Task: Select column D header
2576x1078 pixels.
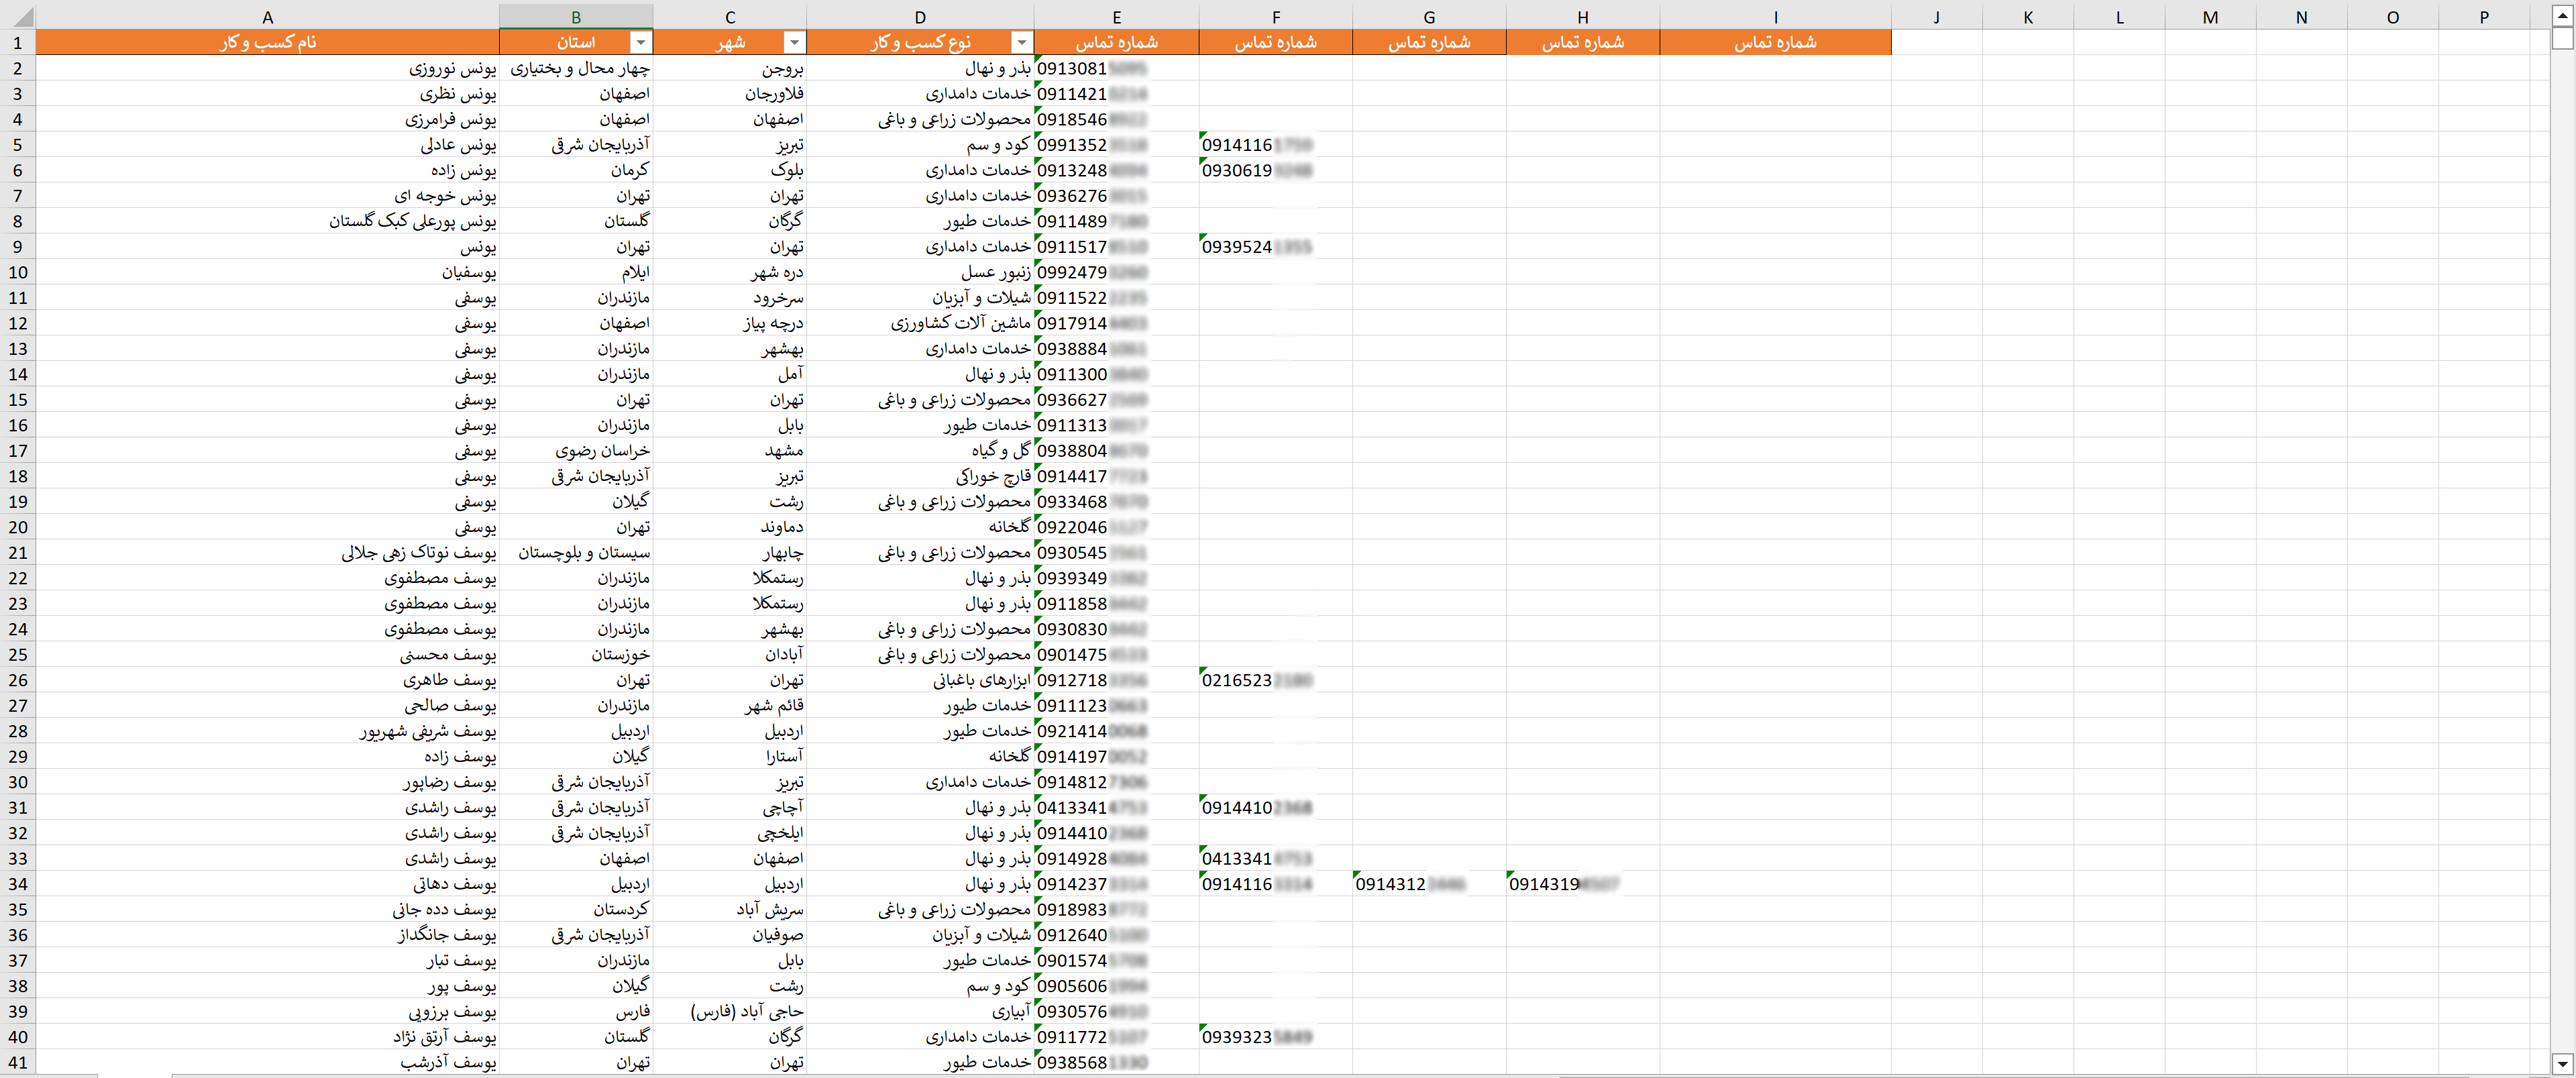Action: [920, 17]
